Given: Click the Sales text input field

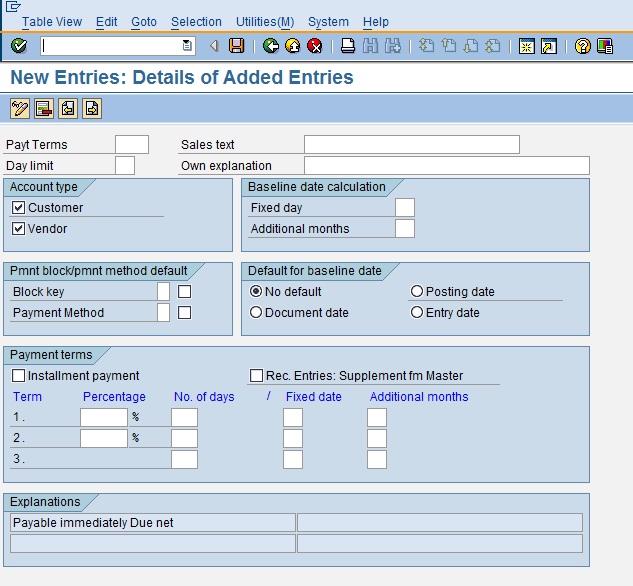Looking at the screenshot, I should point(411,145).
